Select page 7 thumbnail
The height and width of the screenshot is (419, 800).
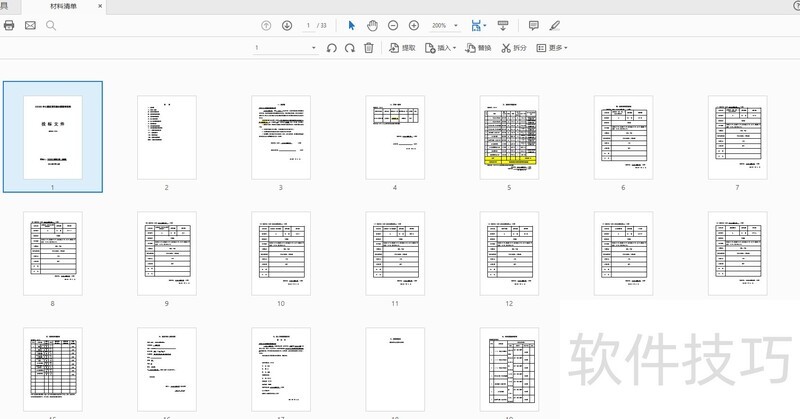[x=737, y=137]
